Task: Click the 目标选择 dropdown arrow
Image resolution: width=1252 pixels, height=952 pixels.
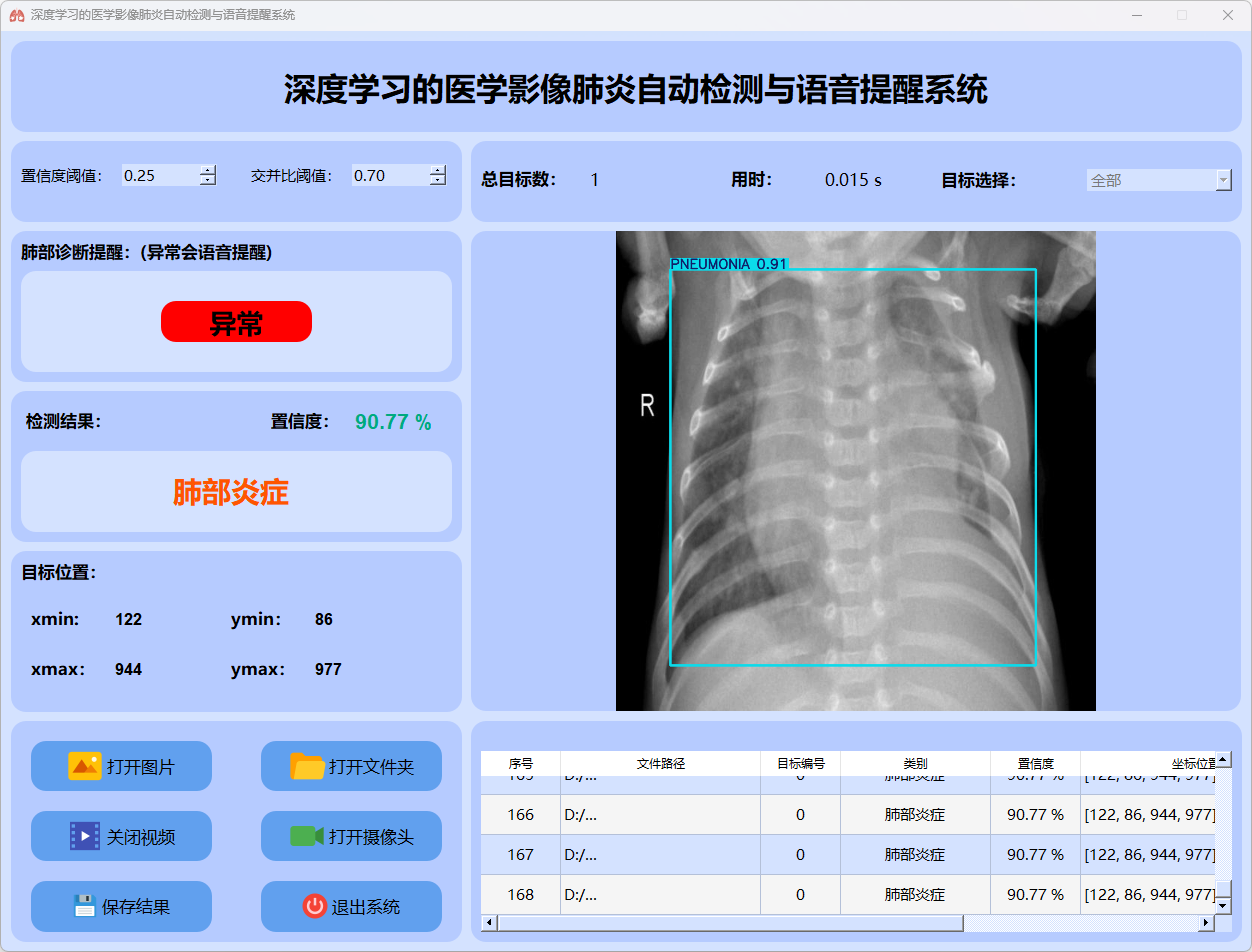Action: click(1224, 180)
